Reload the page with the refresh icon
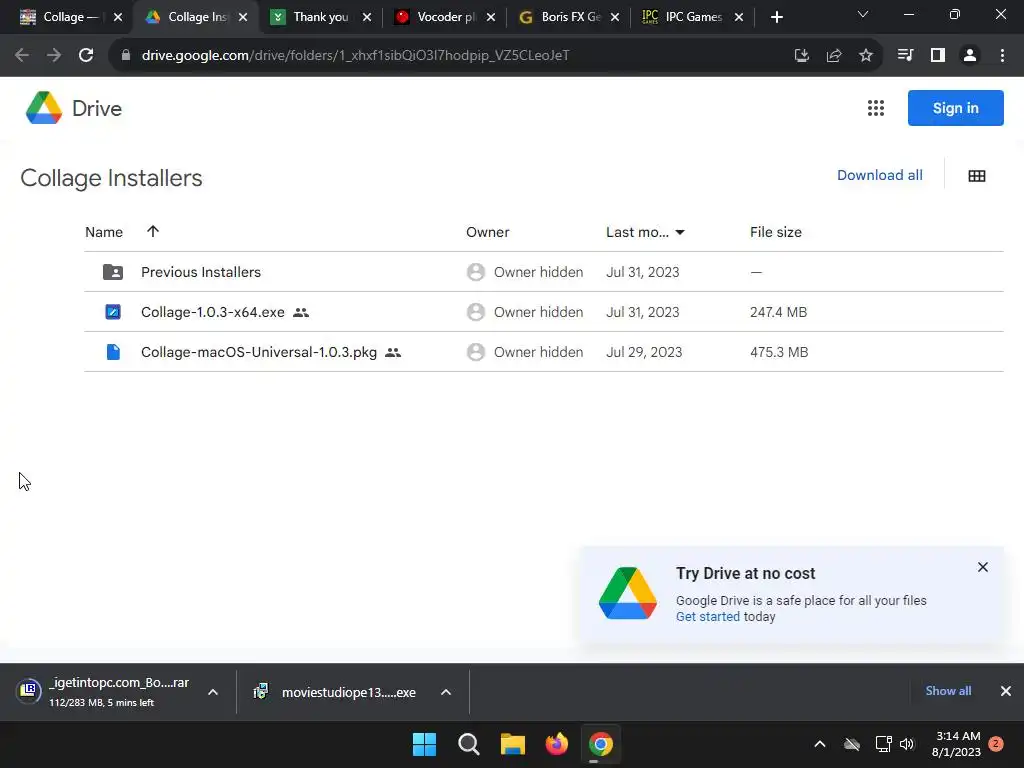The image size is (1024, 768). [86, 56]
